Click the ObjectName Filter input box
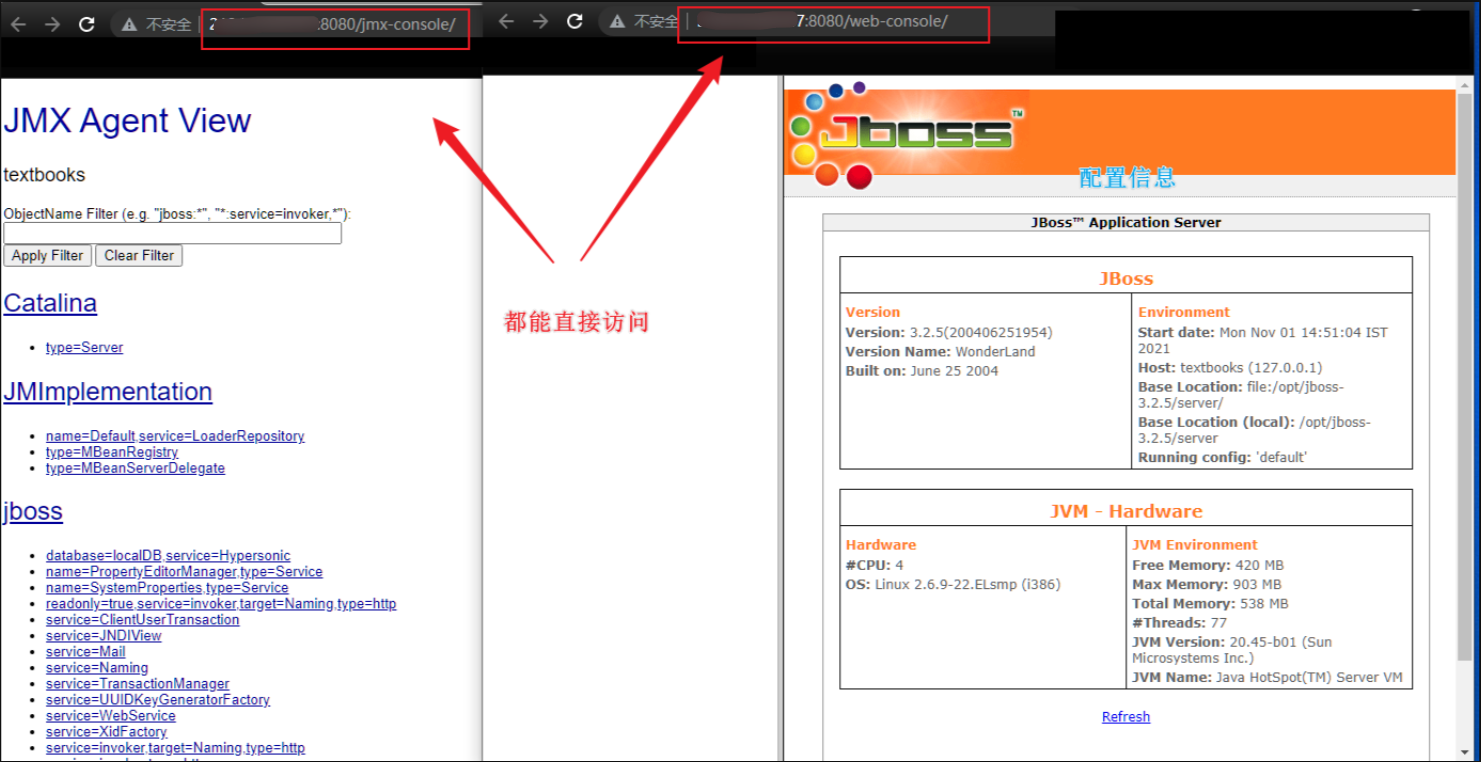Image resolution: width=1481 pixels, height=762 pixels. pos(172,233)
